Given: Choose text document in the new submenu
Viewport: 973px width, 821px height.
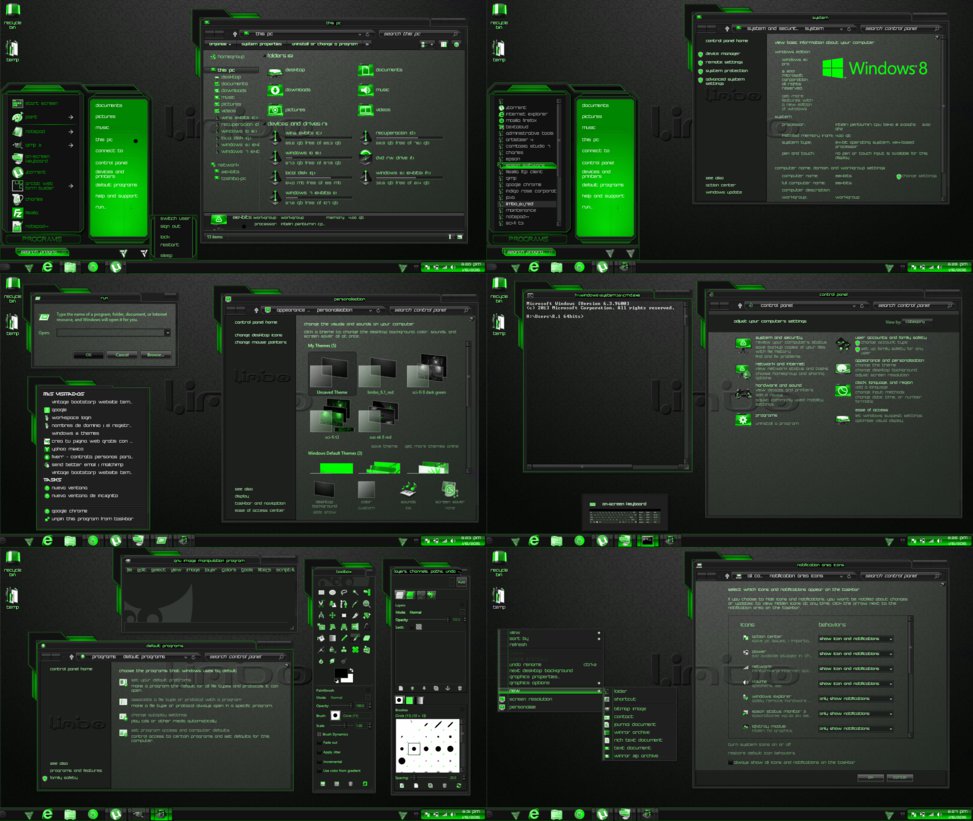Looking at the screenshot, I should (x=632, y=748).
